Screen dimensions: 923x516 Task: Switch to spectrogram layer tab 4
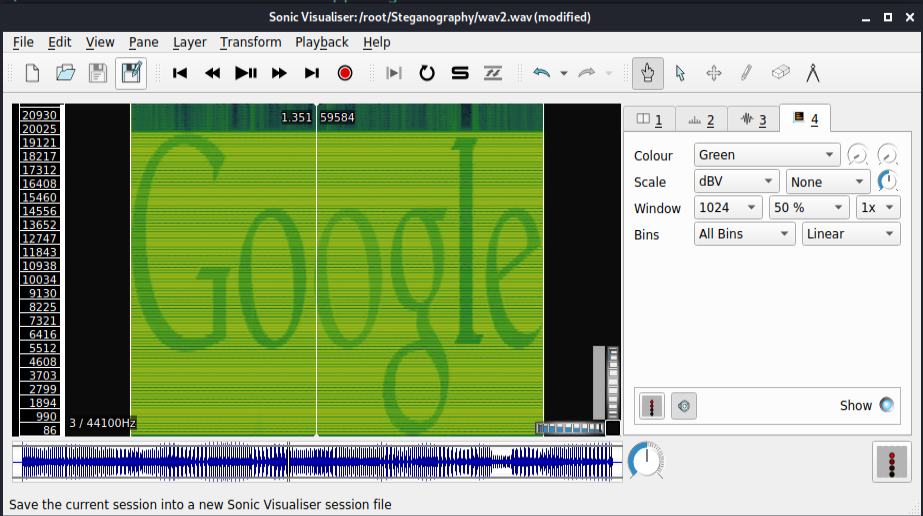805,119
